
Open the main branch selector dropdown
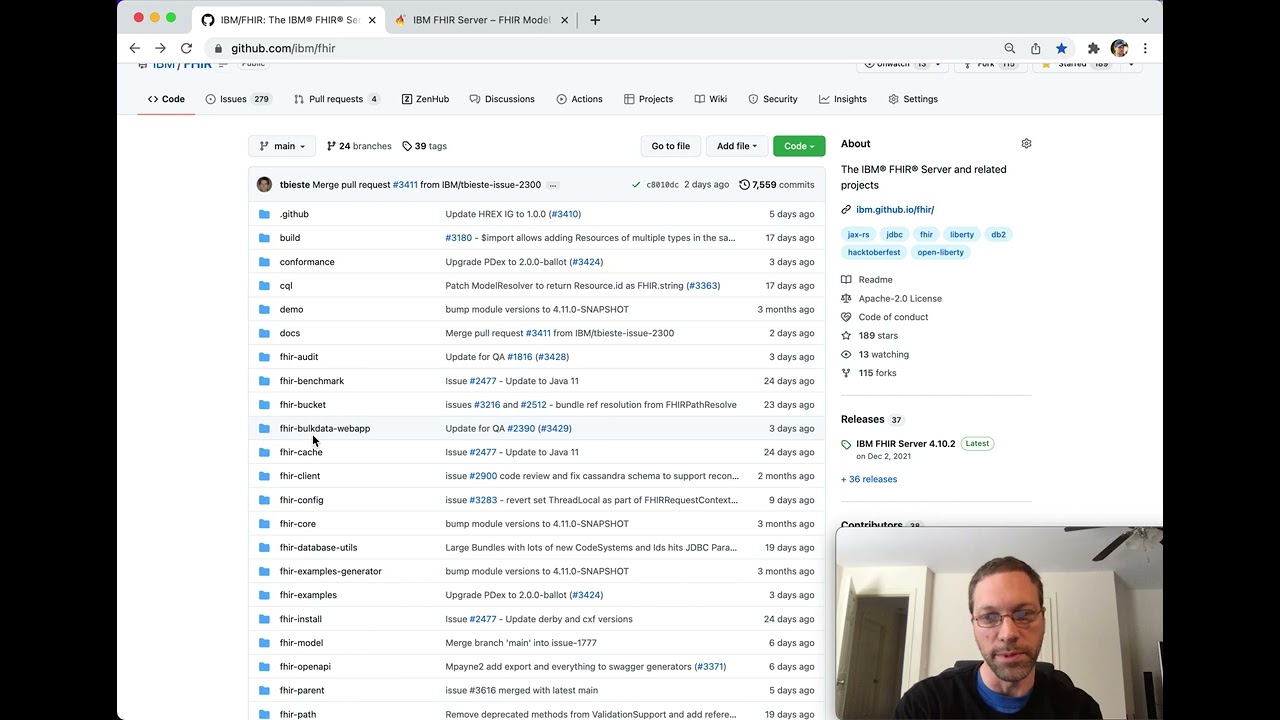coord(282,146)
